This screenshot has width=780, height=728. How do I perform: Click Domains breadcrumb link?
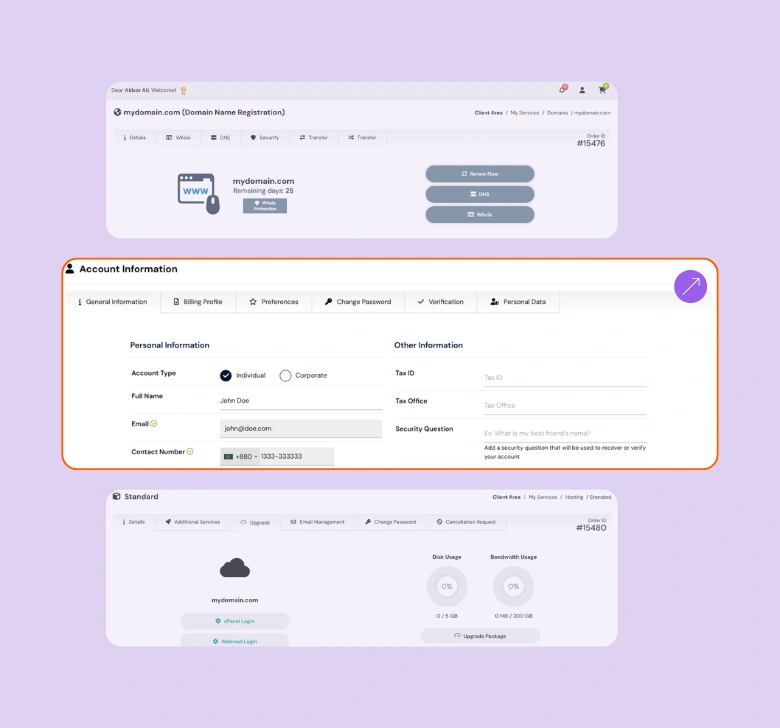557,113
